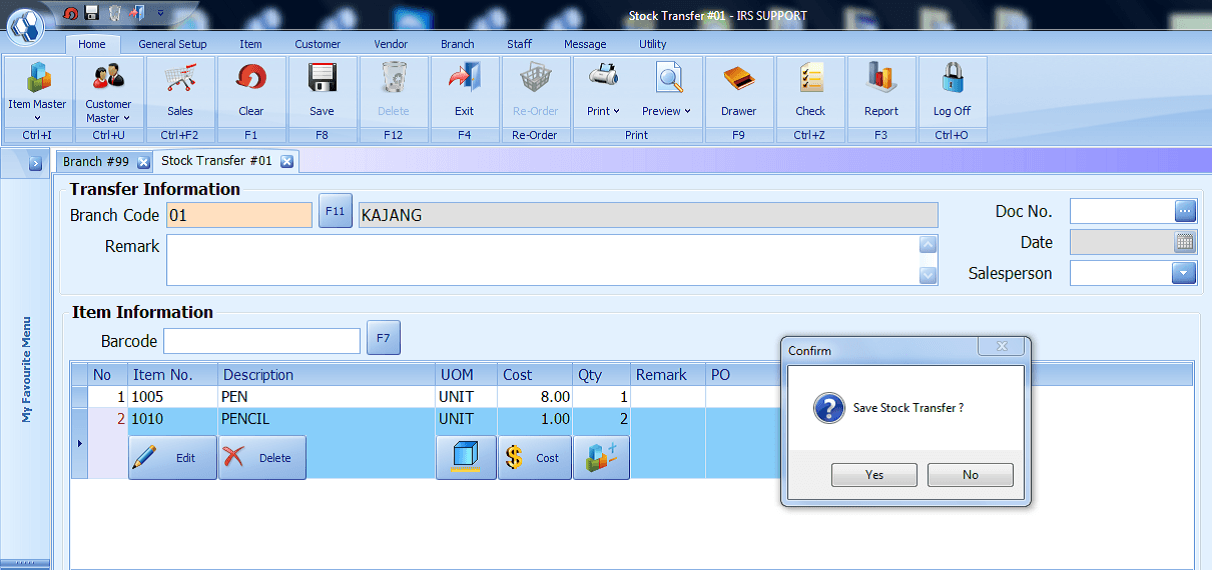Click the red X Delete row button
1212x570 pixels.
262,458
